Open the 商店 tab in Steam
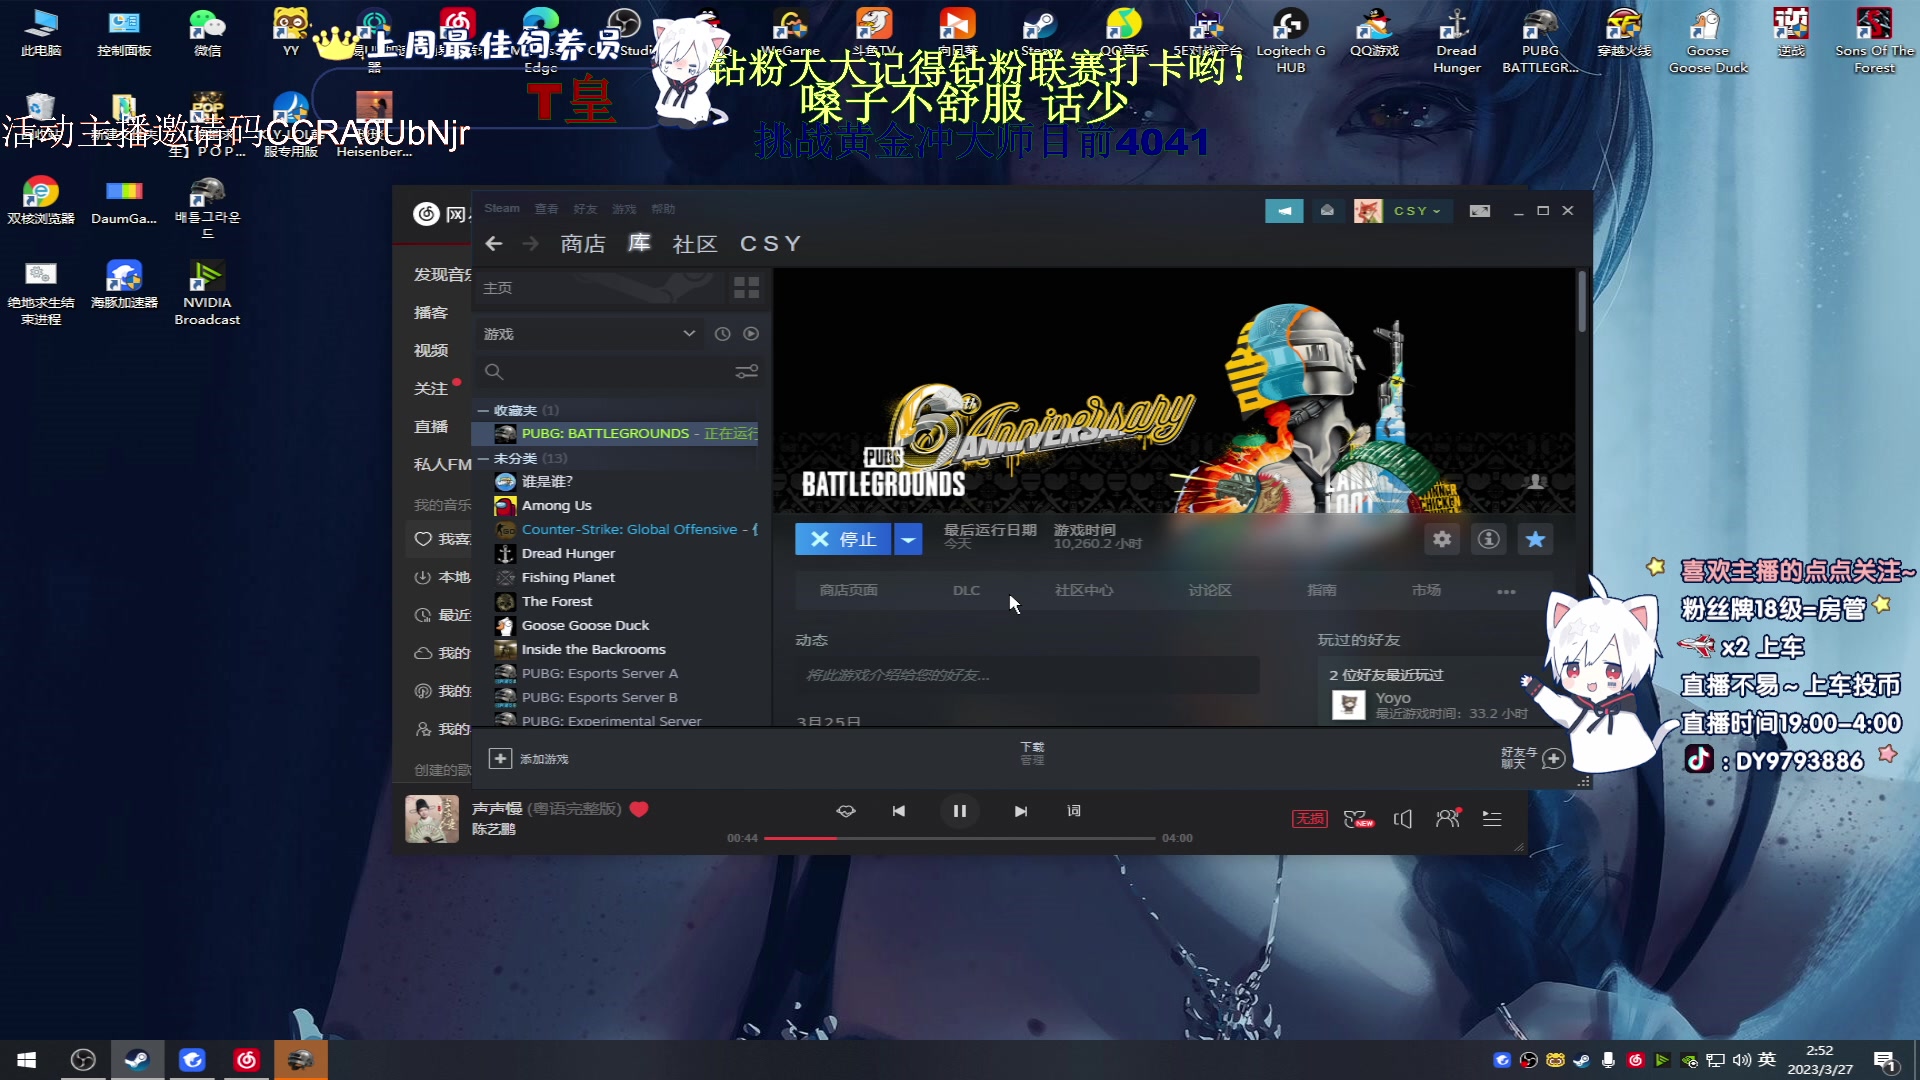Viewport: 1920px width, 1080px height. [582, 244]
